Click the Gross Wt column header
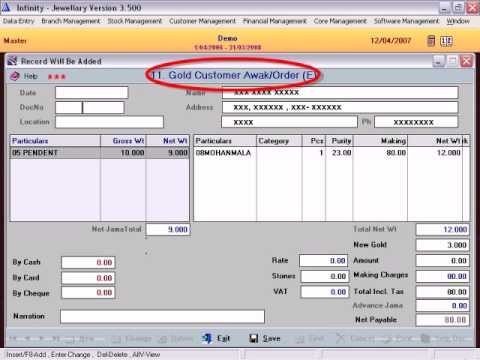Viewport: 480px width, 360px height. click(x=123, y=141)
